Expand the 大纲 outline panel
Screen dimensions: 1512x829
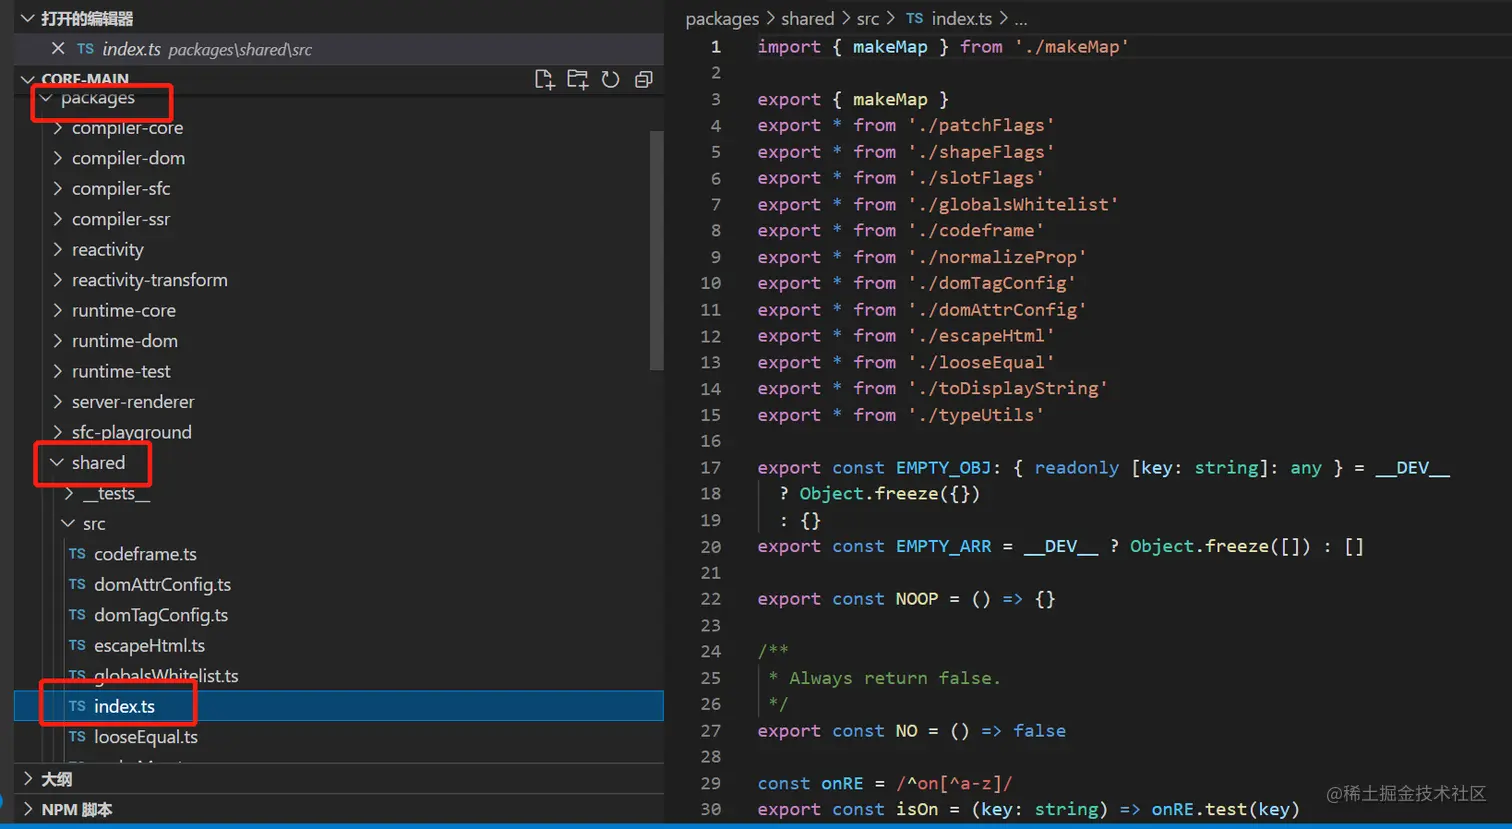[28, 779]
